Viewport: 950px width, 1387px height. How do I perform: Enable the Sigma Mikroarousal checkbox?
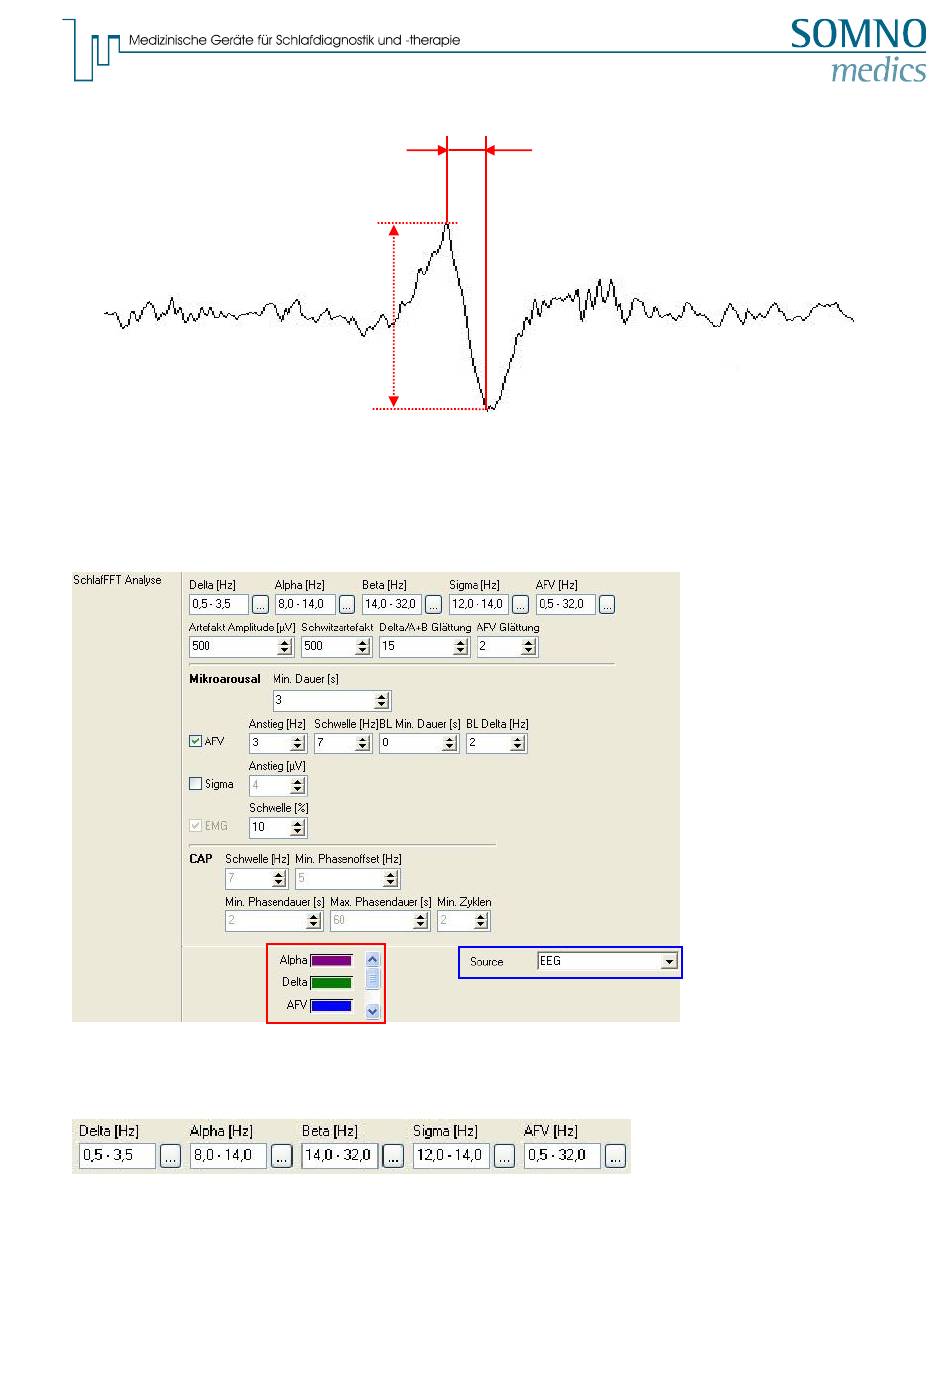coord(195,784)
